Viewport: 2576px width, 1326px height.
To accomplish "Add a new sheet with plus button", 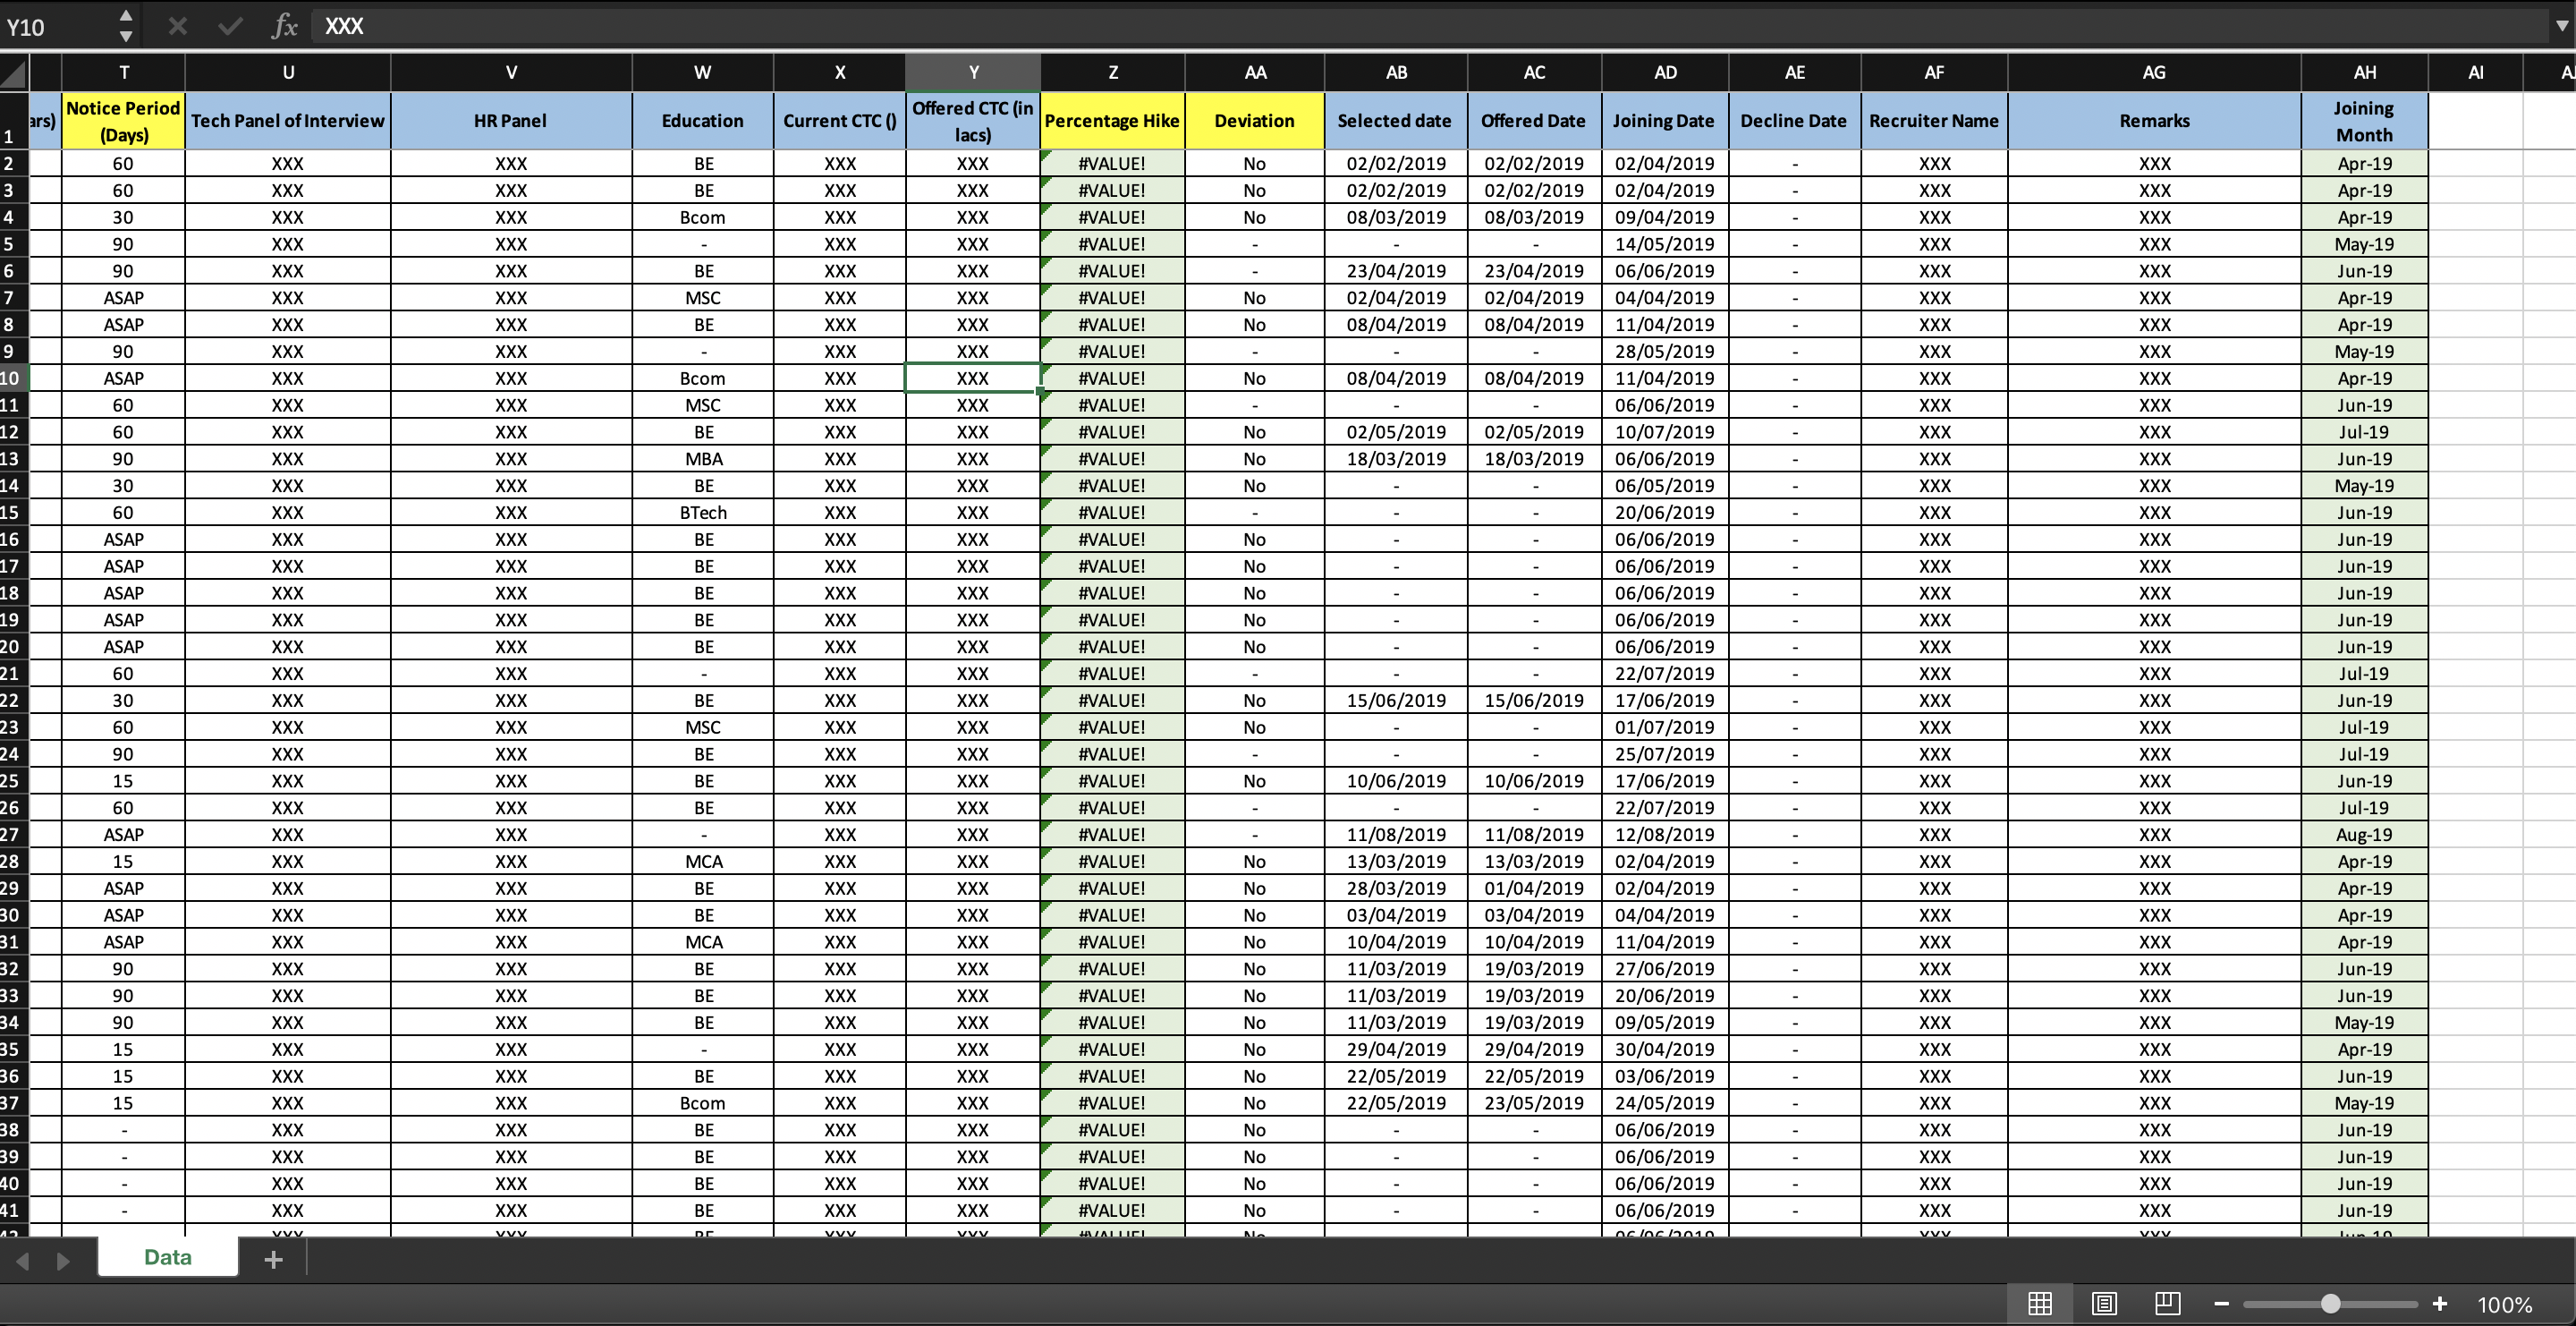I will 273,1259.
